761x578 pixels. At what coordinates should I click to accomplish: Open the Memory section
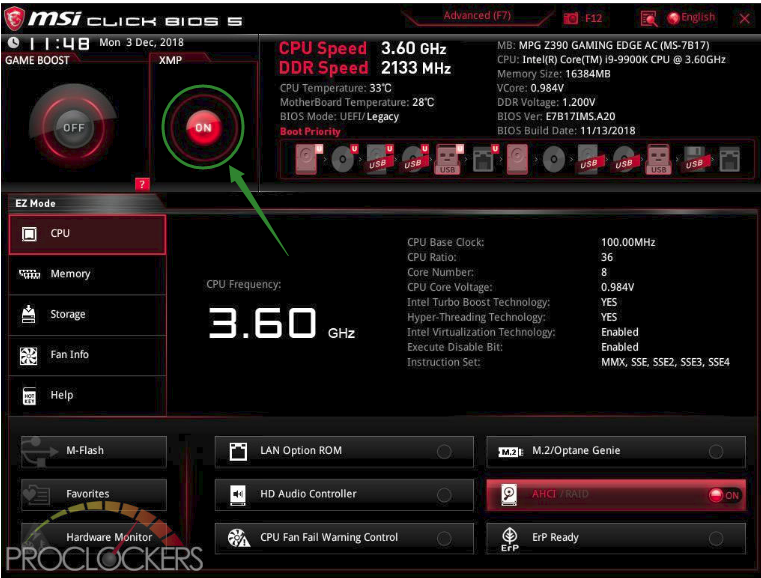[x=87, y=274]
